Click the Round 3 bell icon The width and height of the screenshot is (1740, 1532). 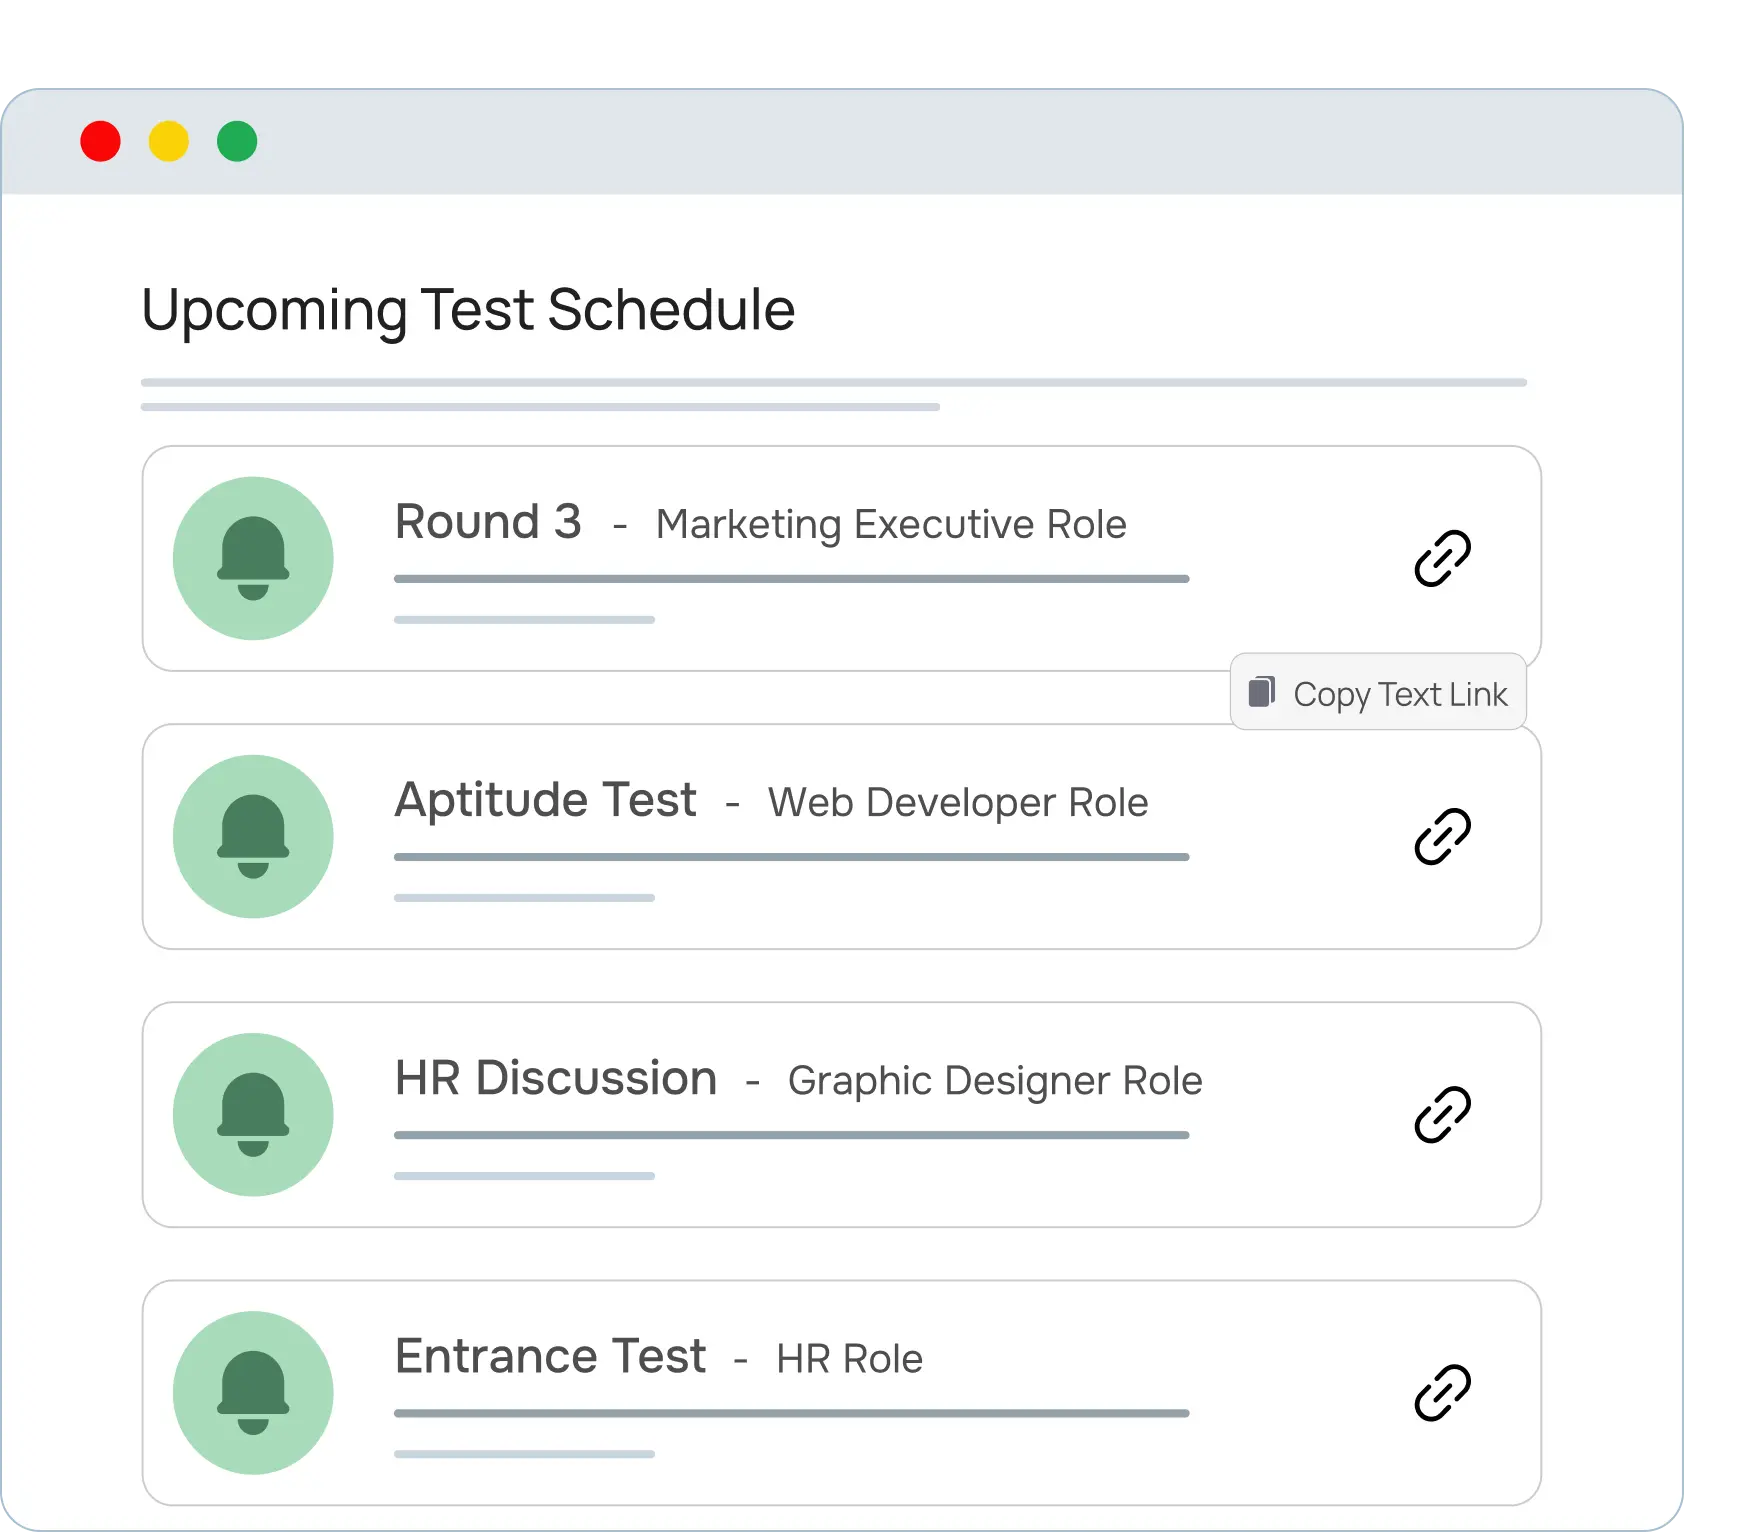tap(253, 558)
